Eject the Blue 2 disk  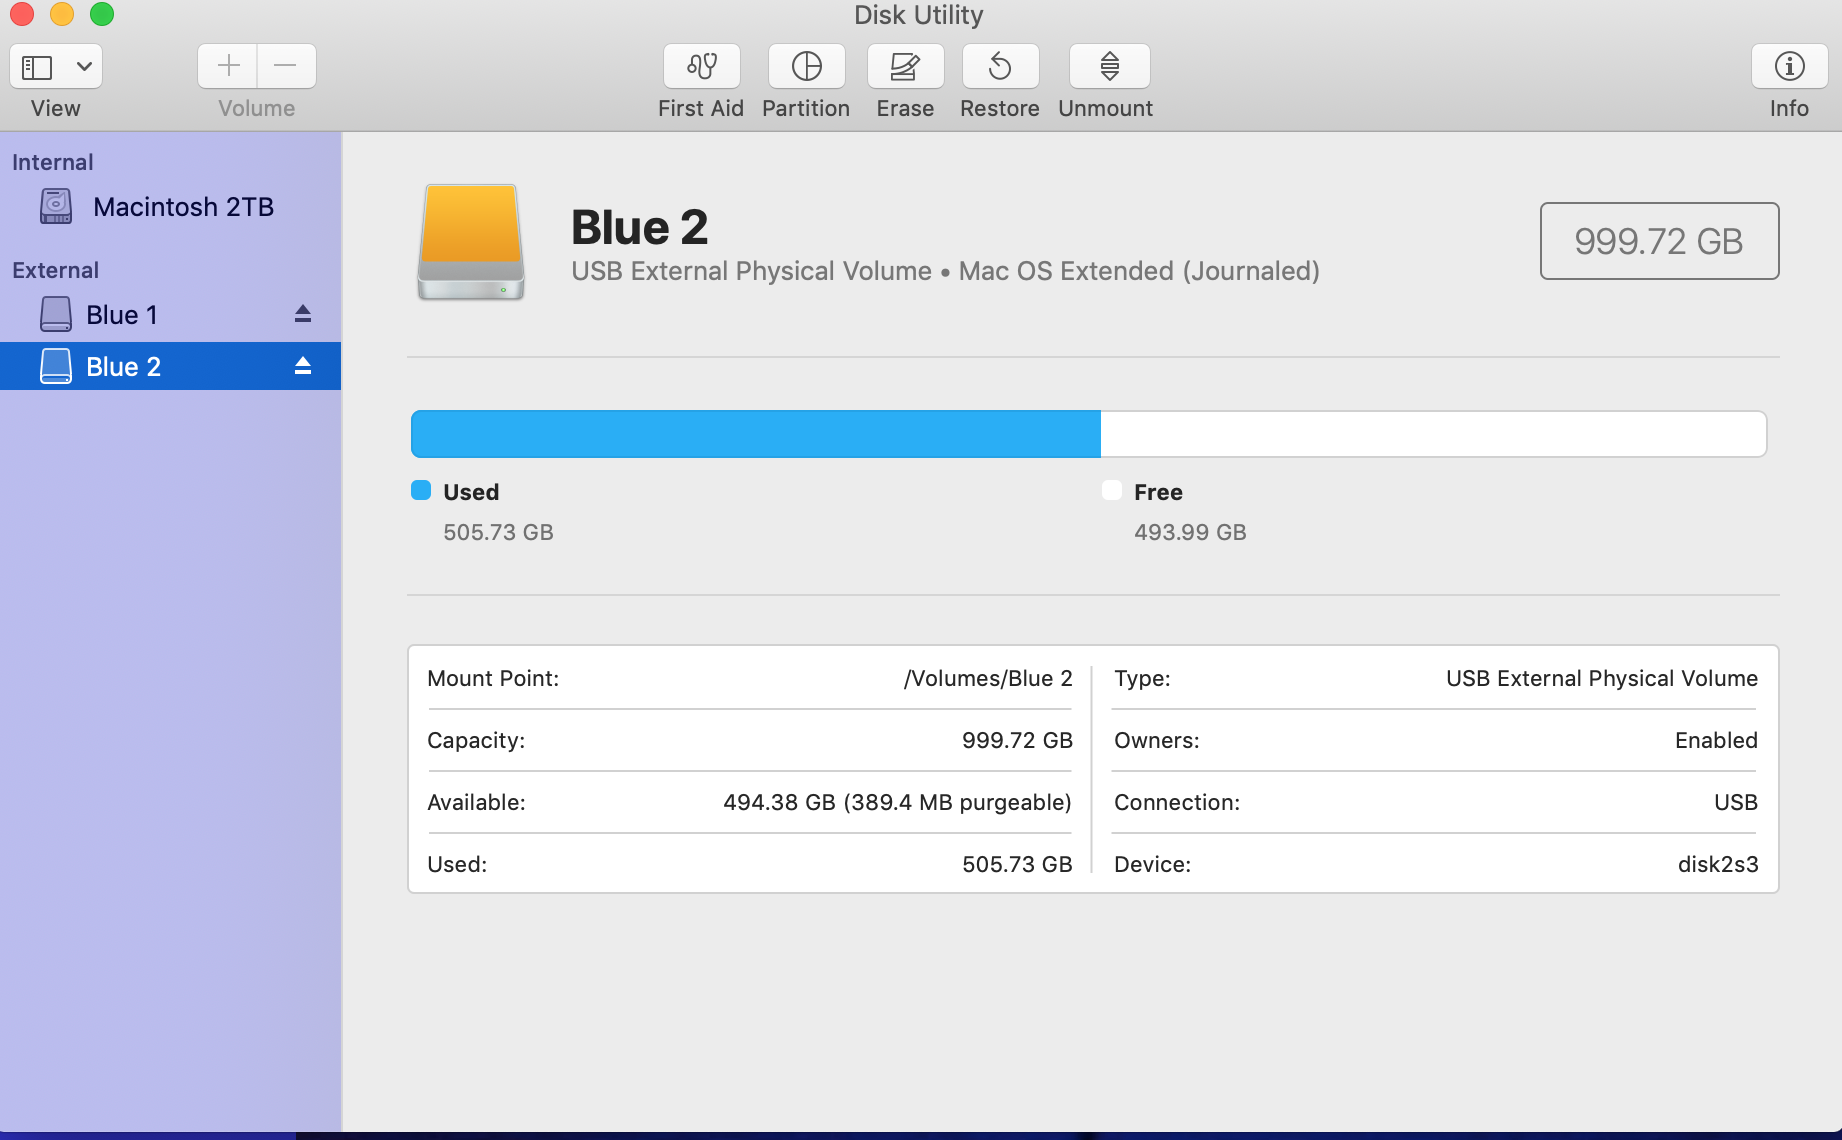pos(301,366)
